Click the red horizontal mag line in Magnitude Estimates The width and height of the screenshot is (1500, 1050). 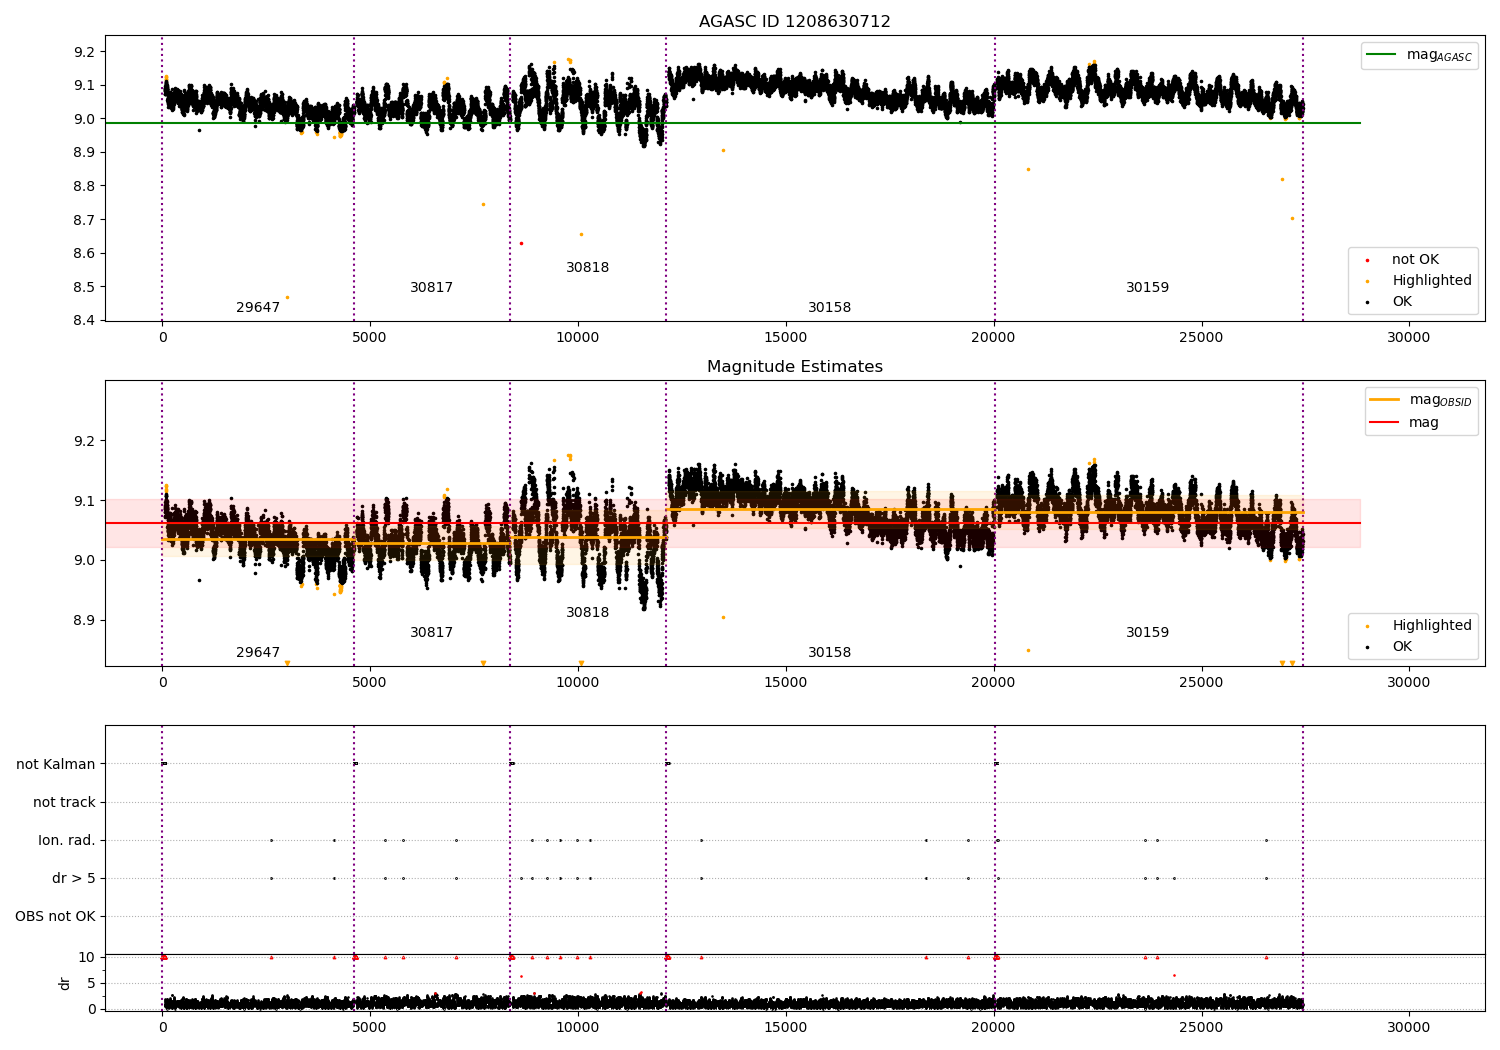pos(732,523)
